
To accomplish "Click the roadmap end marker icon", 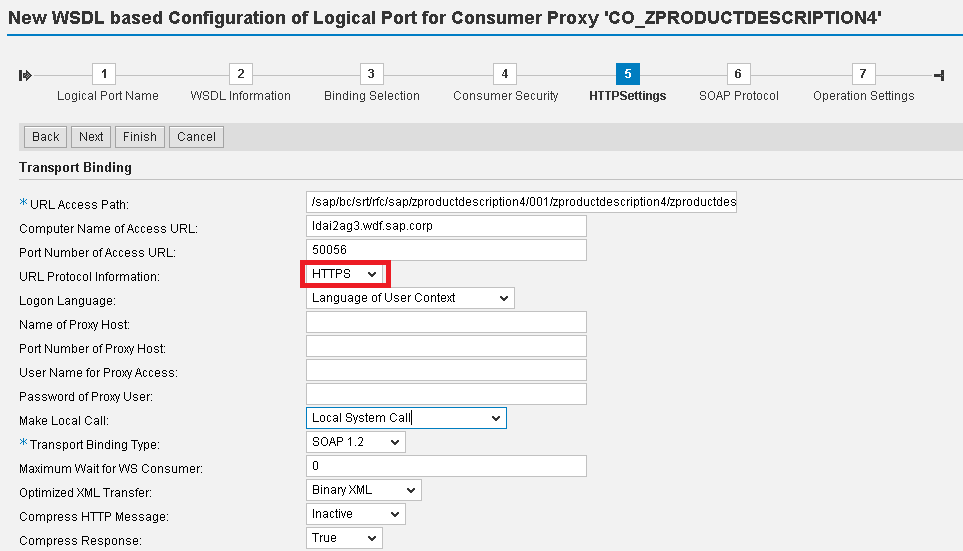I will tap(938, 76).
